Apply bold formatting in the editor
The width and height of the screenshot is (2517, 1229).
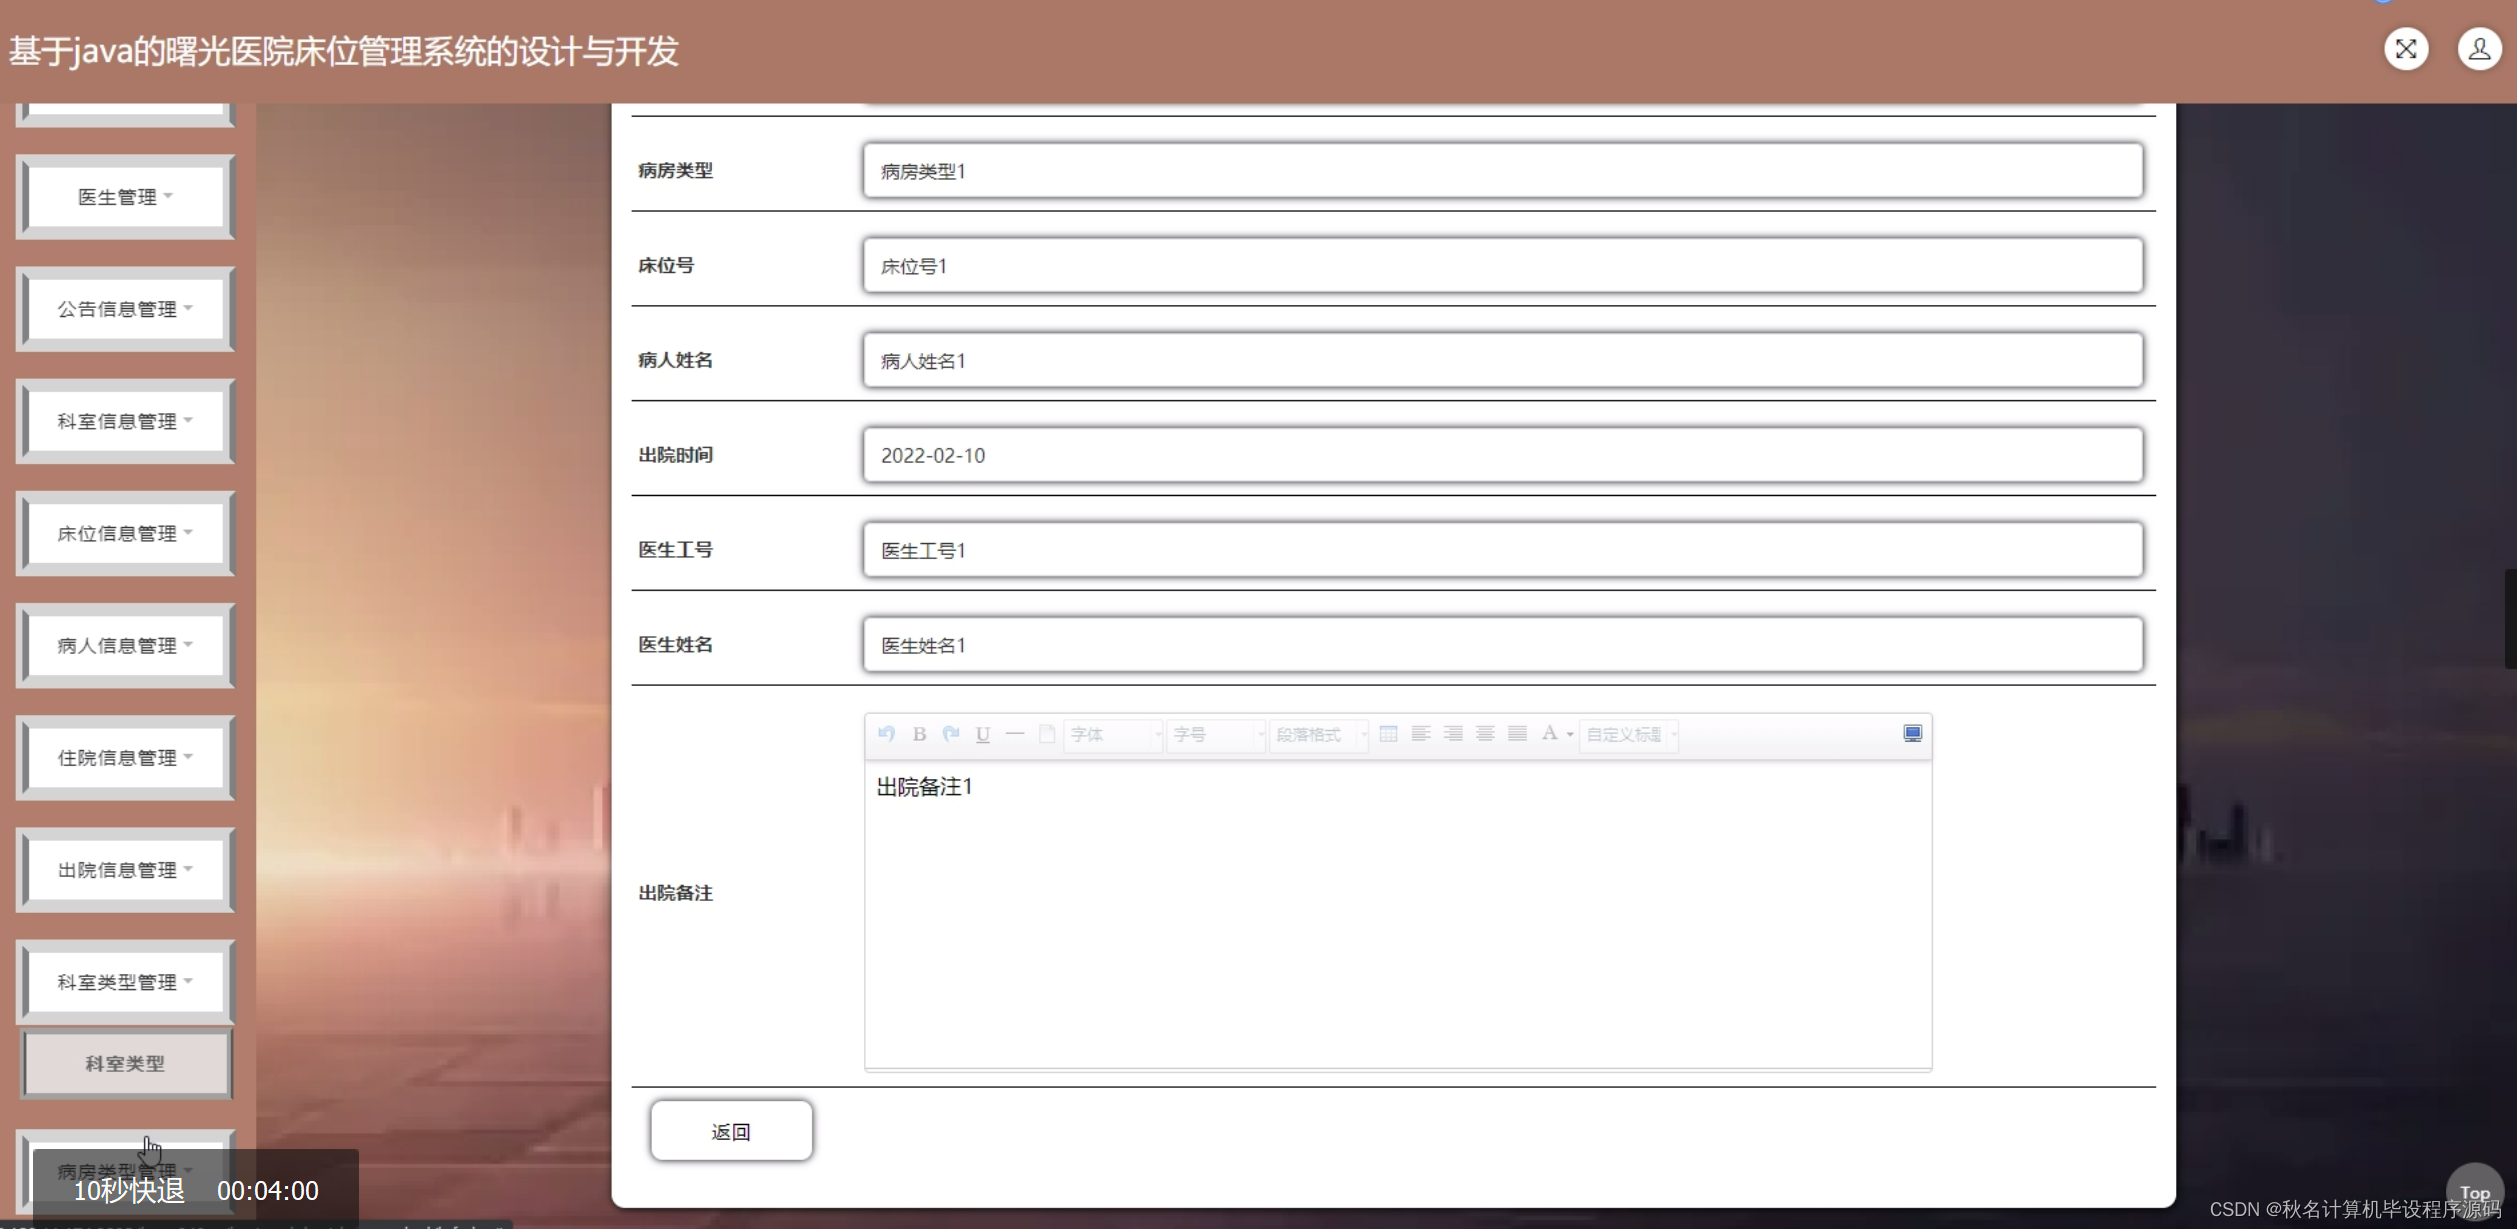click(918, 734)
